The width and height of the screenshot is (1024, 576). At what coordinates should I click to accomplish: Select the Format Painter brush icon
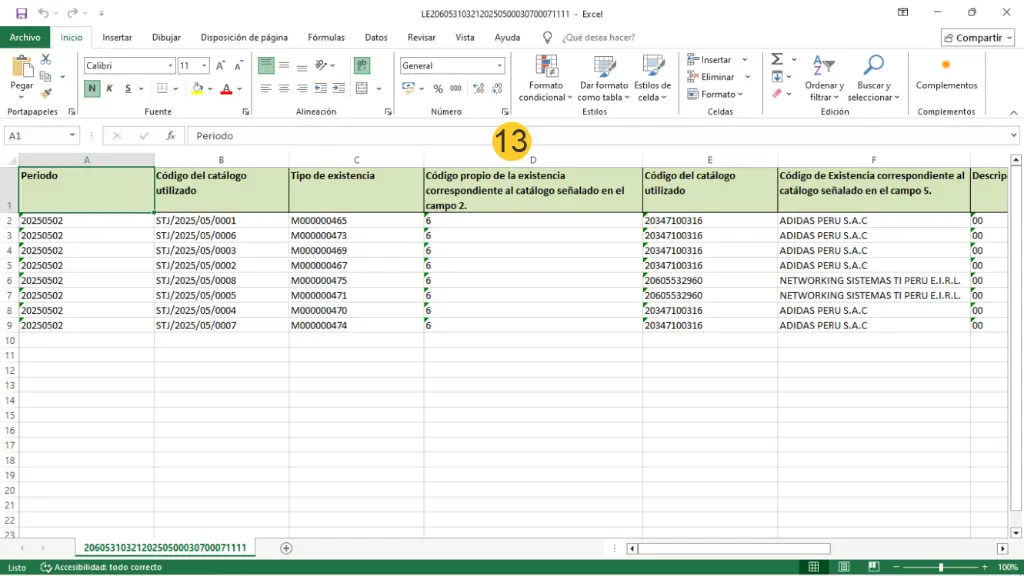[x=46, y=93]
